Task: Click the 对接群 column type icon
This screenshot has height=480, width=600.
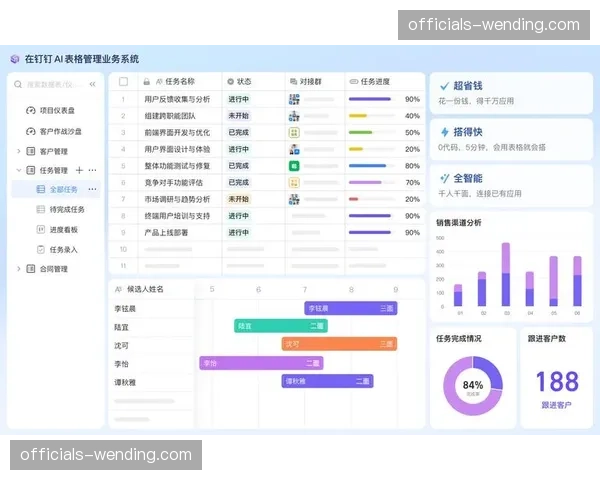Action: click(293, 82)
